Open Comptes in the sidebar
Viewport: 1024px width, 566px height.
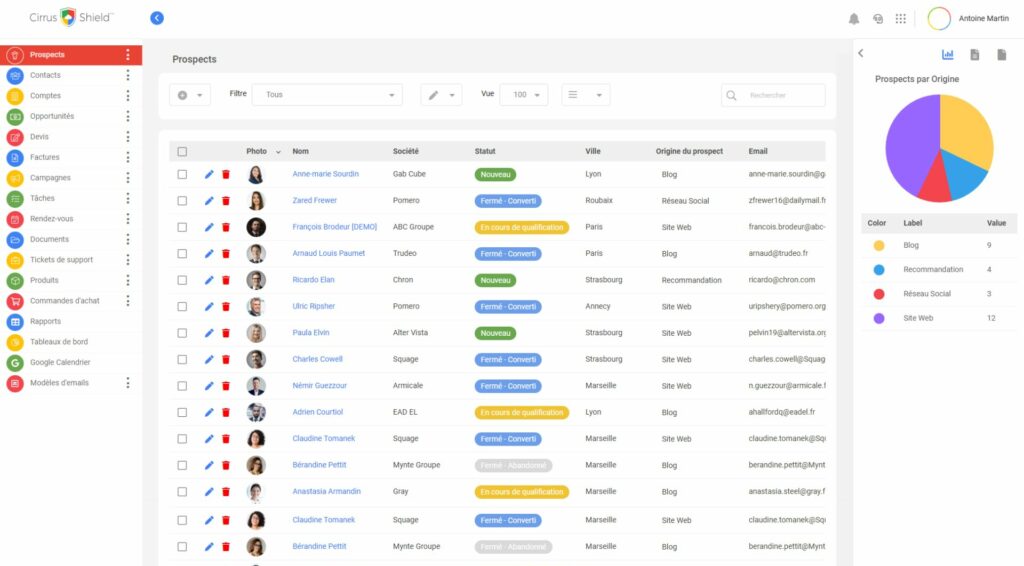[45, 96]
